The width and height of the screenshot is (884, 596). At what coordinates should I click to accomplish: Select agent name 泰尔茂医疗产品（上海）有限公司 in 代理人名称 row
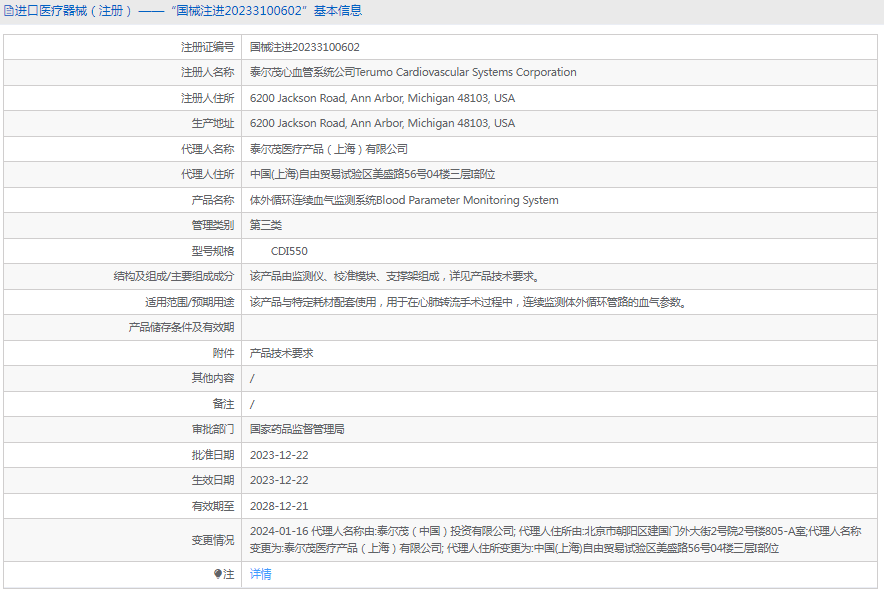tap(329, 149)
